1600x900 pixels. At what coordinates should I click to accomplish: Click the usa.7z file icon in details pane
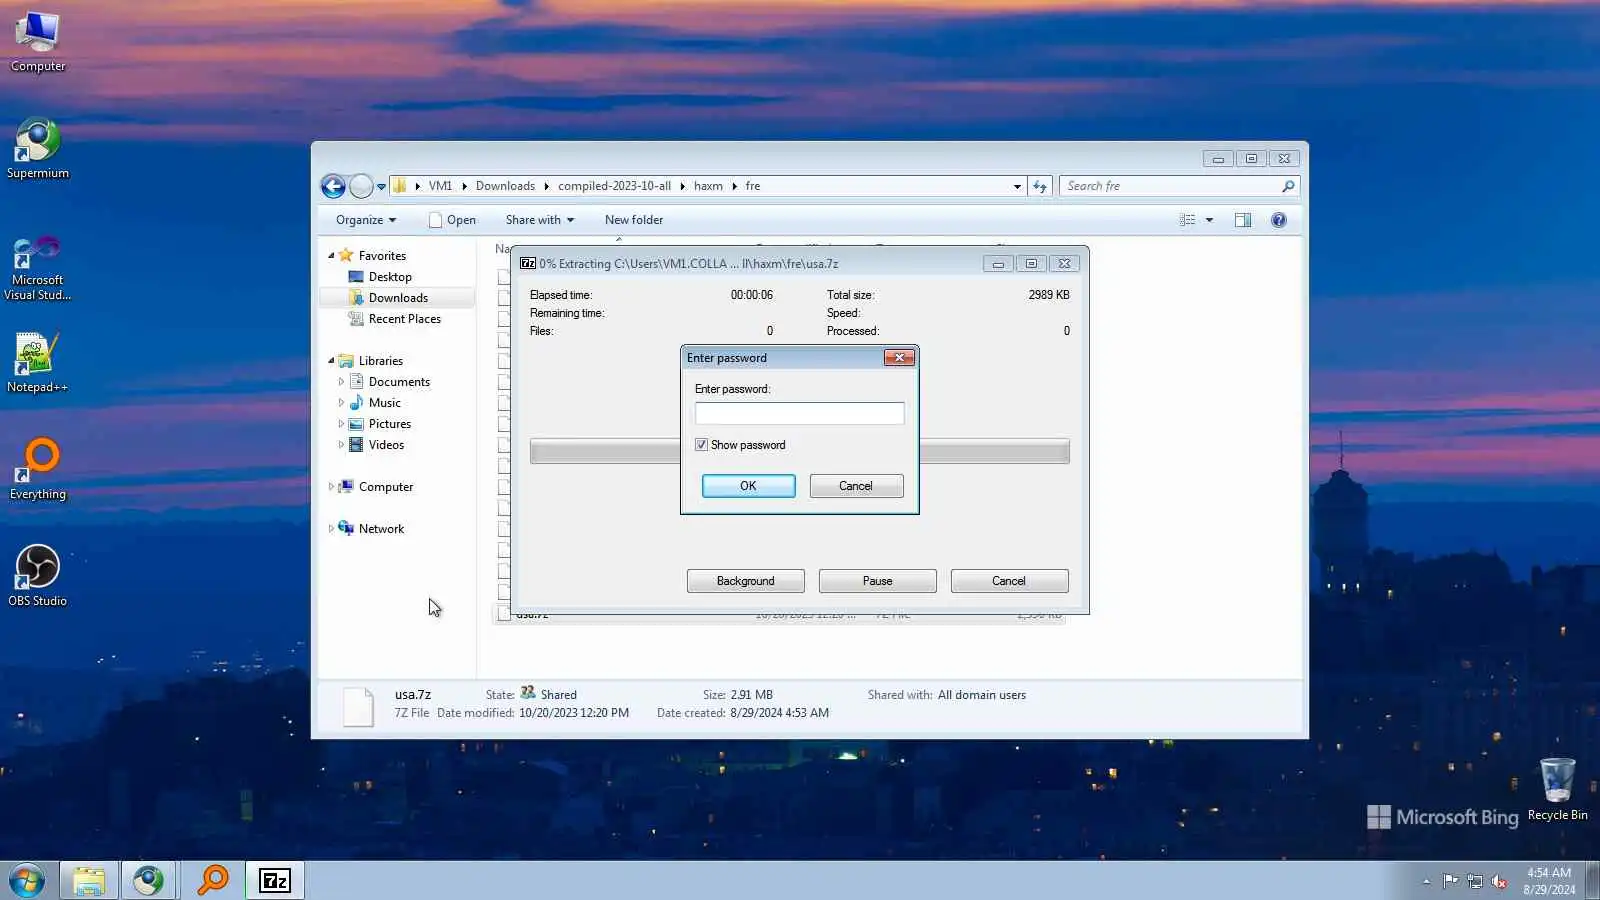(358, 706)
